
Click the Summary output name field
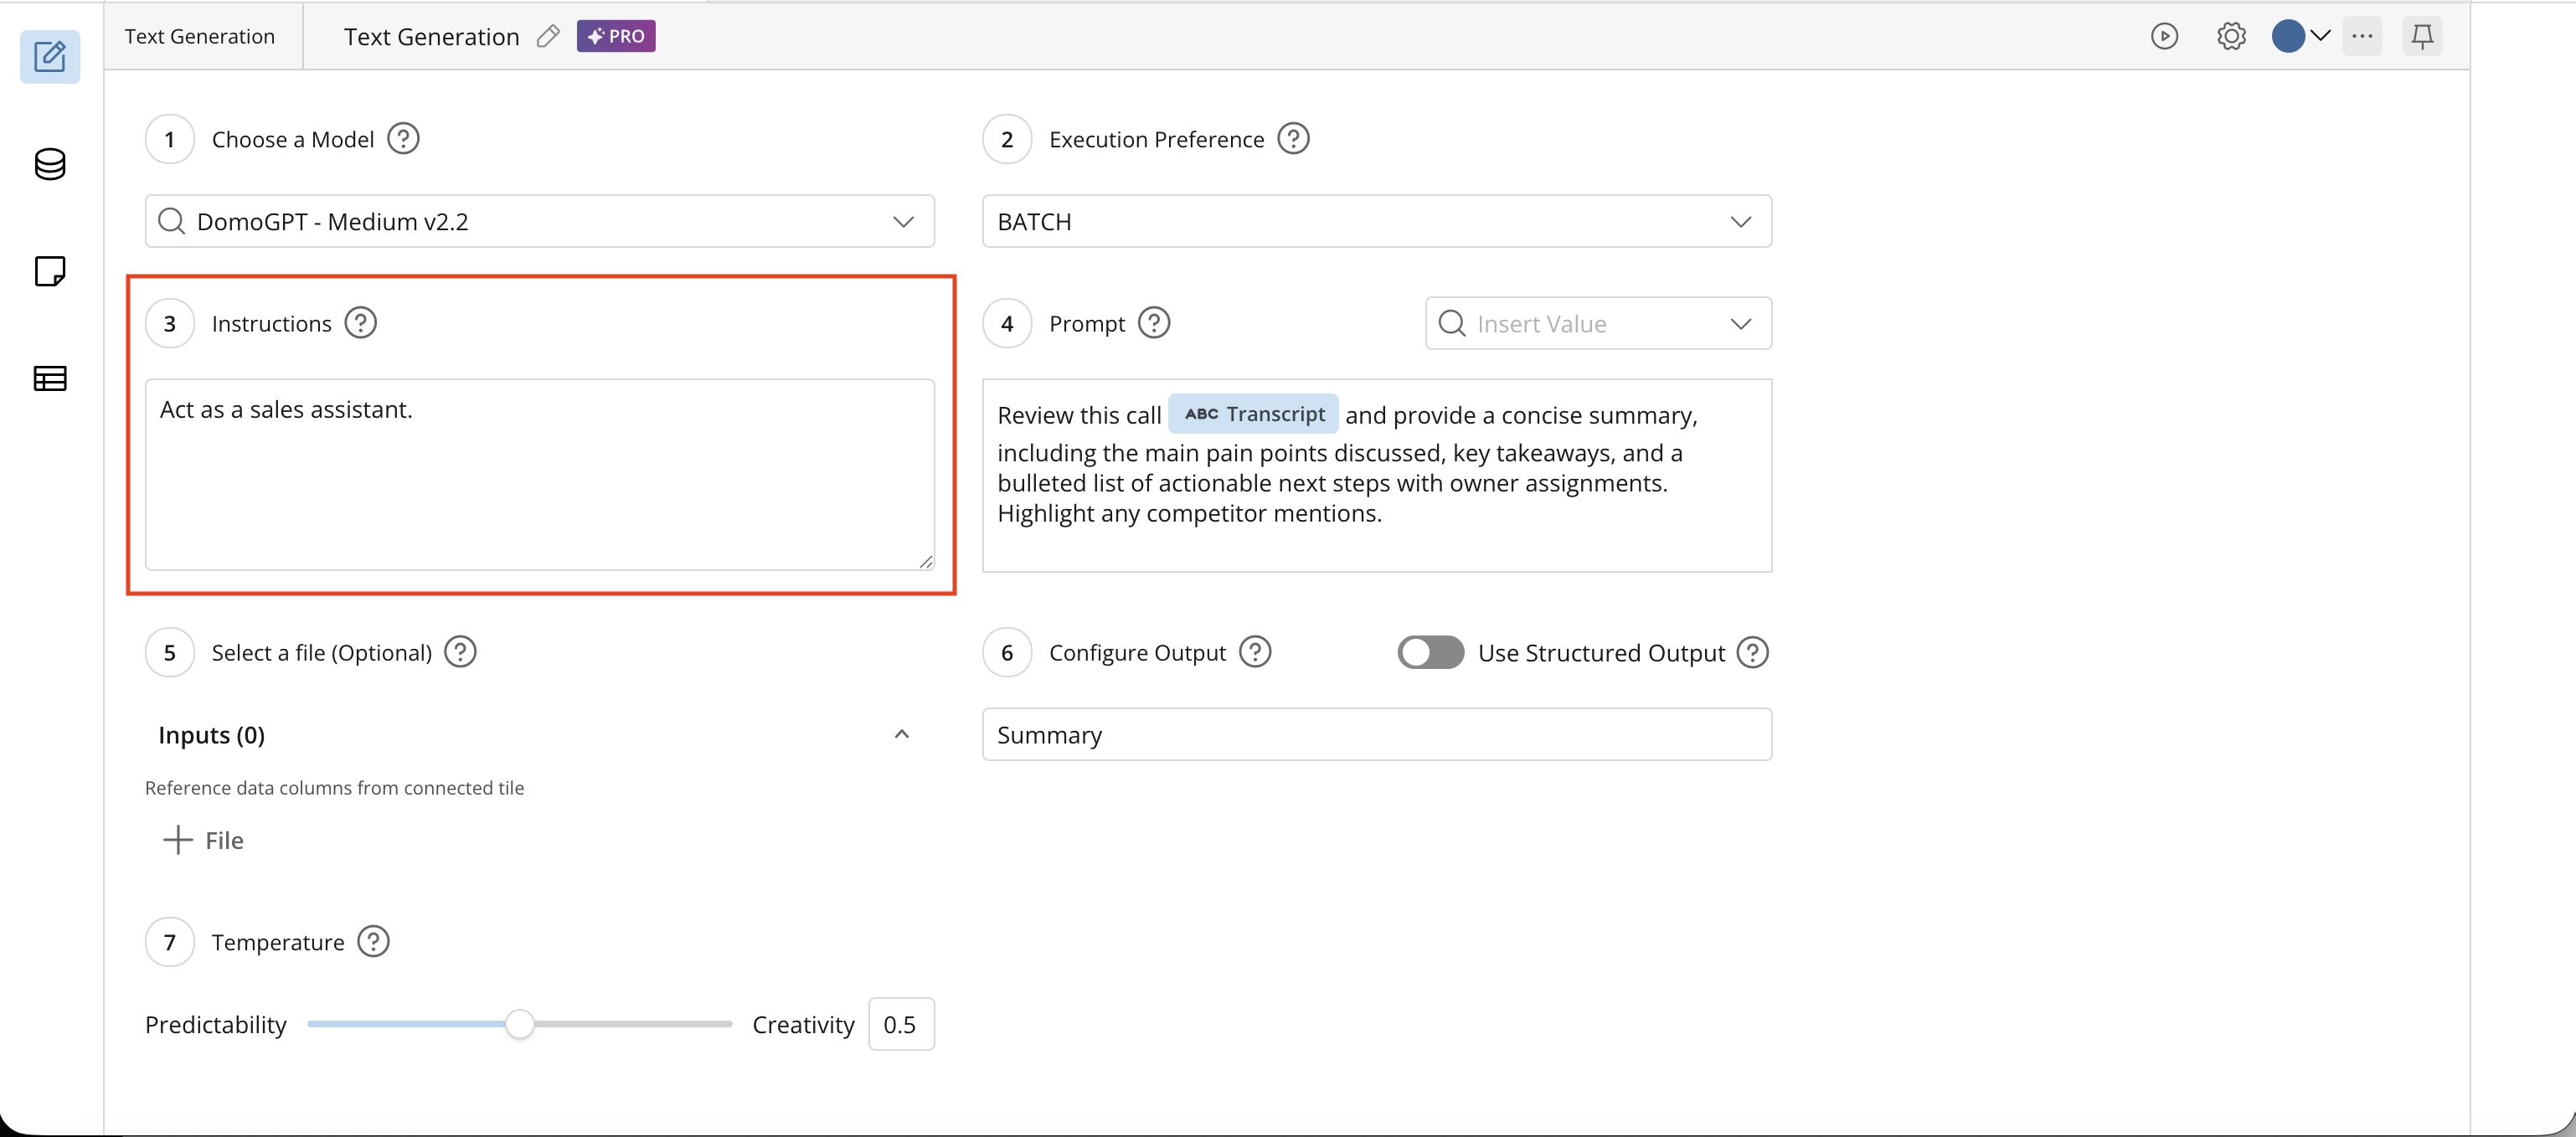click(1377, 734)
